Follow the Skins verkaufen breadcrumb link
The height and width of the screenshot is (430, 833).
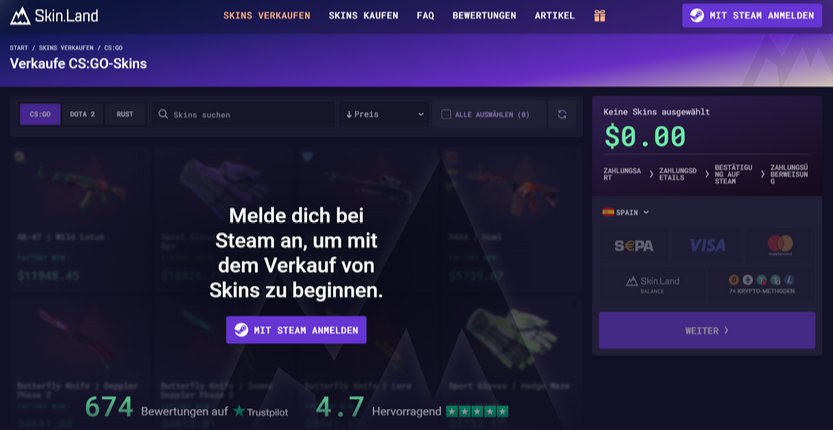click(x=66, y=48)
